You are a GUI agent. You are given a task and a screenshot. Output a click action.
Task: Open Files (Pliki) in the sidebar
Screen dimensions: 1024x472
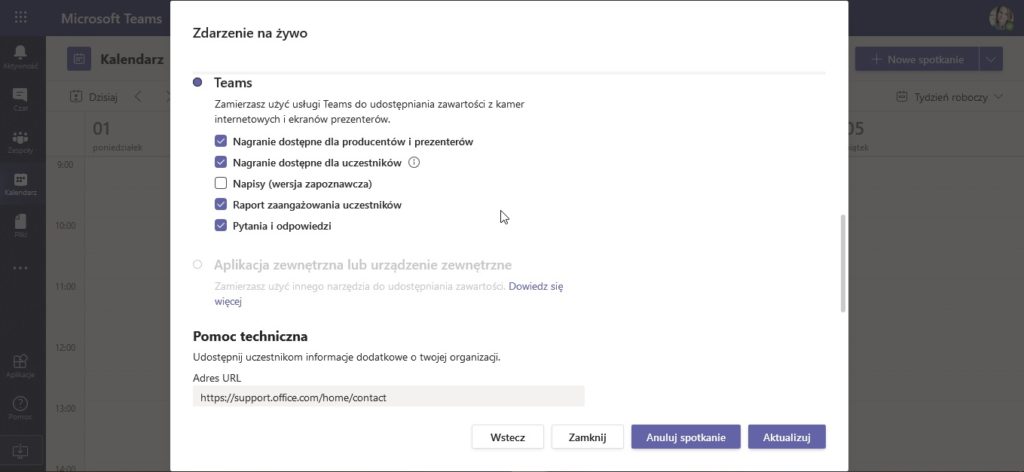coord(20,225)
